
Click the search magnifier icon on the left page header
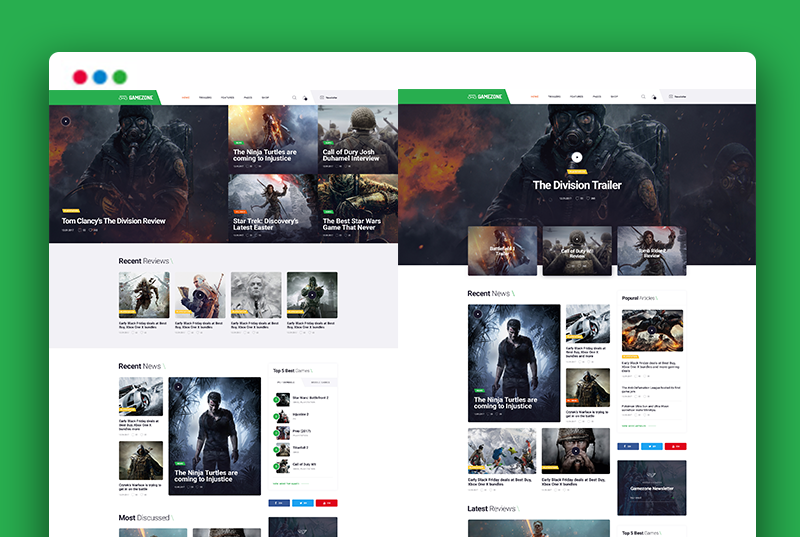tap(294, 97)
